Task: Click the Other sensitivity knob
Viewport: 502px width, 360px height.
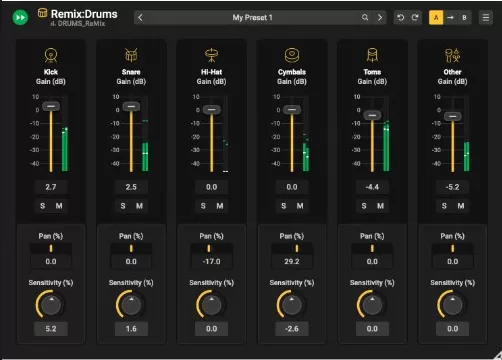Action: tap(452, 305)
